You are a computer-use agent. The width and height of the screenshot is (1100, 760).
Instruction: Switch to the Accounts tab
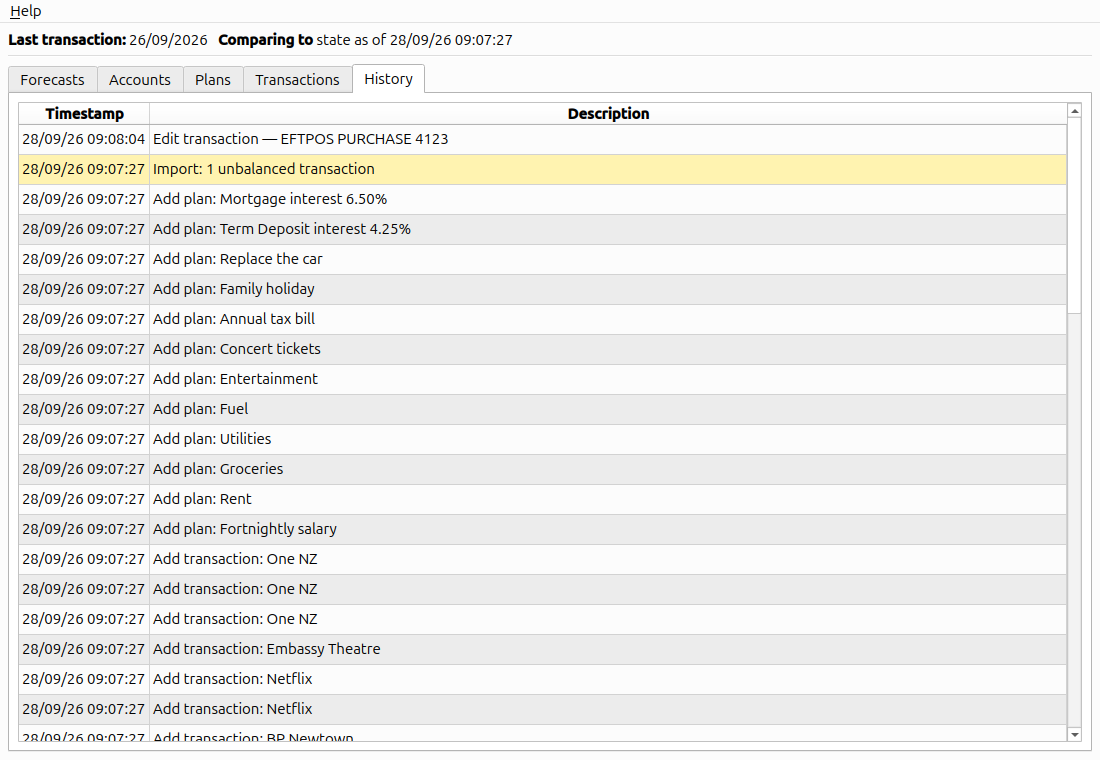[140, 80]
